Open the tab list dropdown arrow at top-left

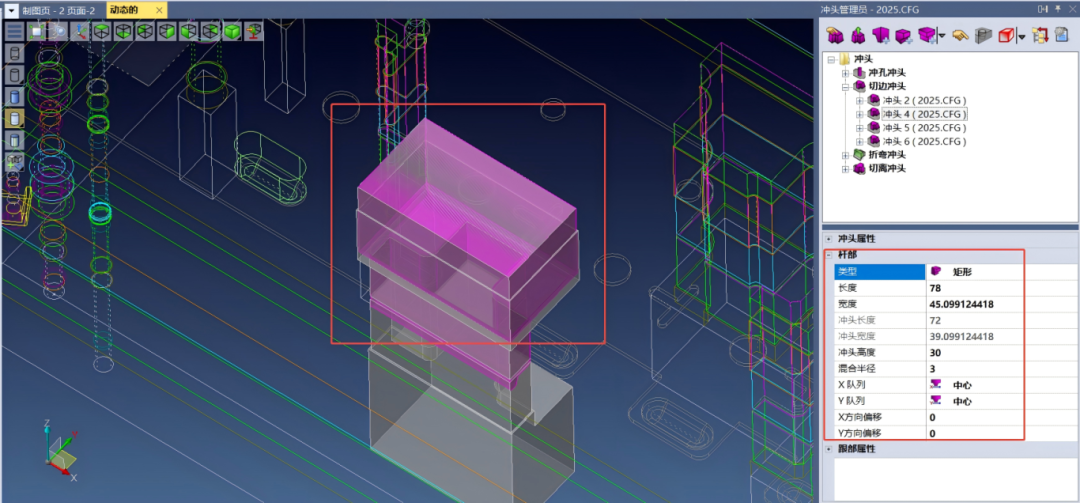coord(12,10)
